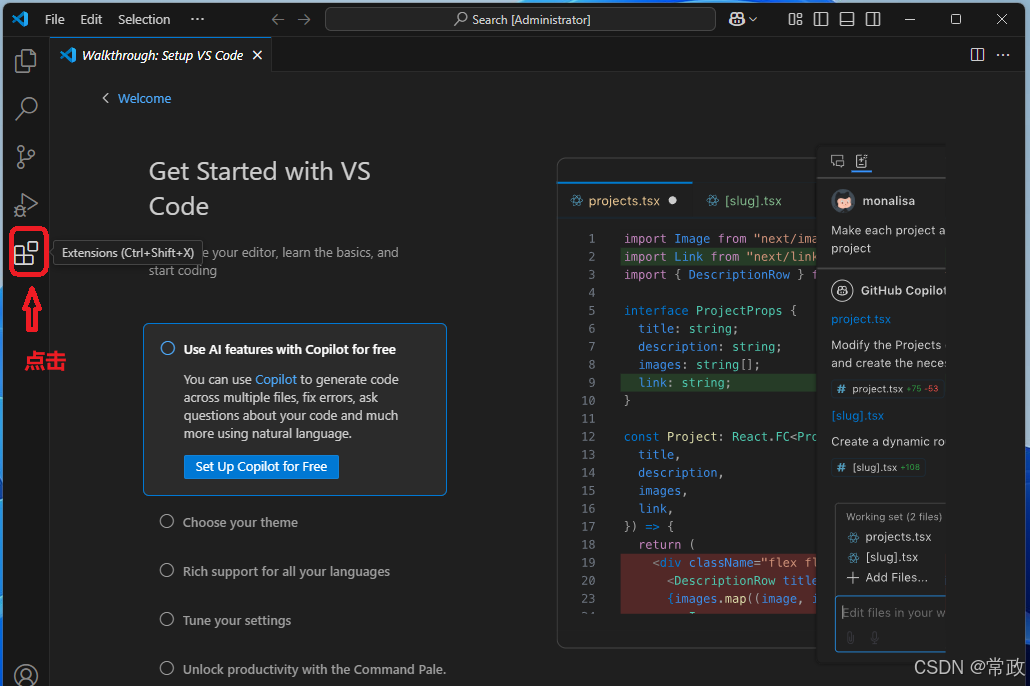
Task: Click the Search [Administrator] command box
Action: tap(520, 20)
